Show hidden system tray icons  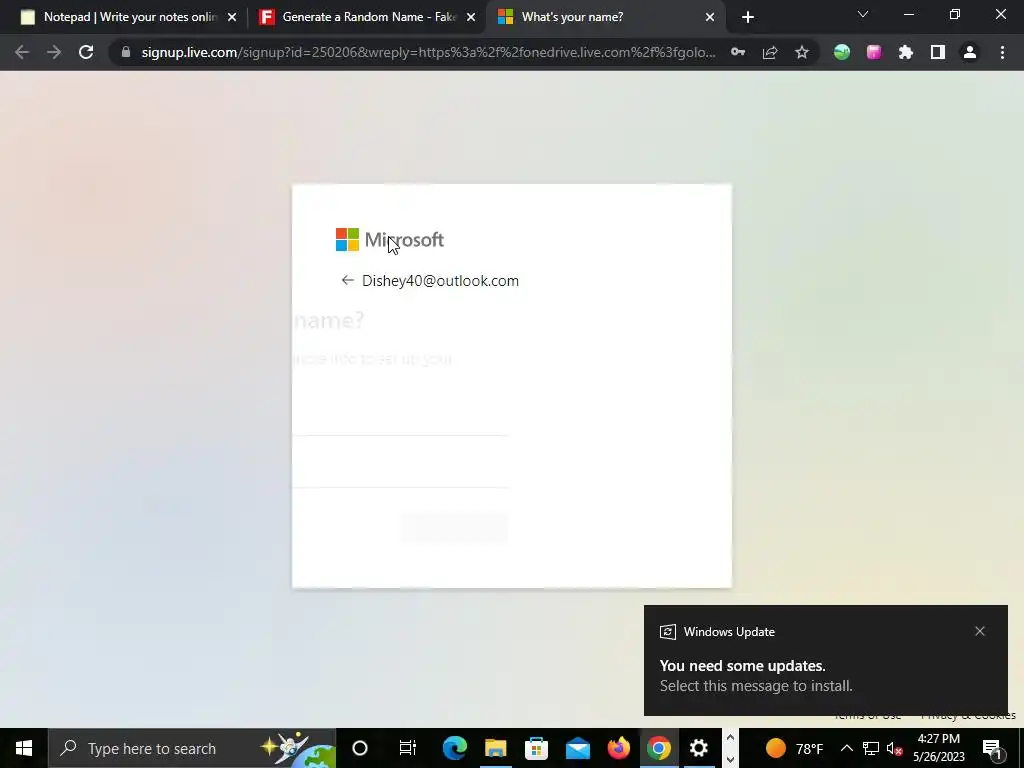point(846,748)
